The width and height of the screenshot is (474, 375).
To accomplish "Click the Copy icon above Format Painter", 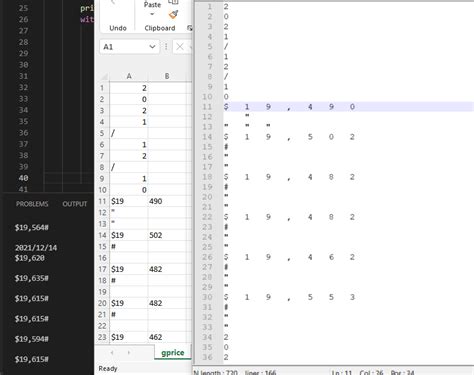I will click(x=174, y=2).
